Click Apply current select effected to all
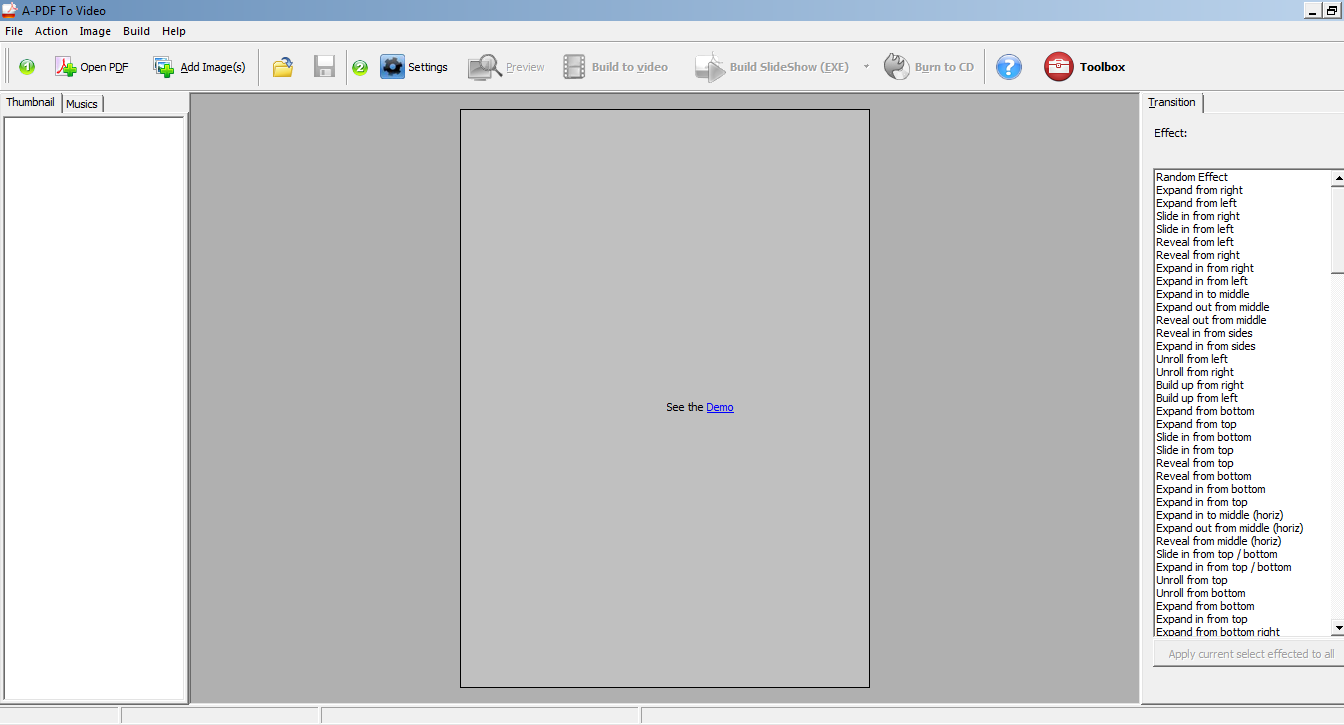The width and height of the screenshot is (1344, 725). 1251,654
